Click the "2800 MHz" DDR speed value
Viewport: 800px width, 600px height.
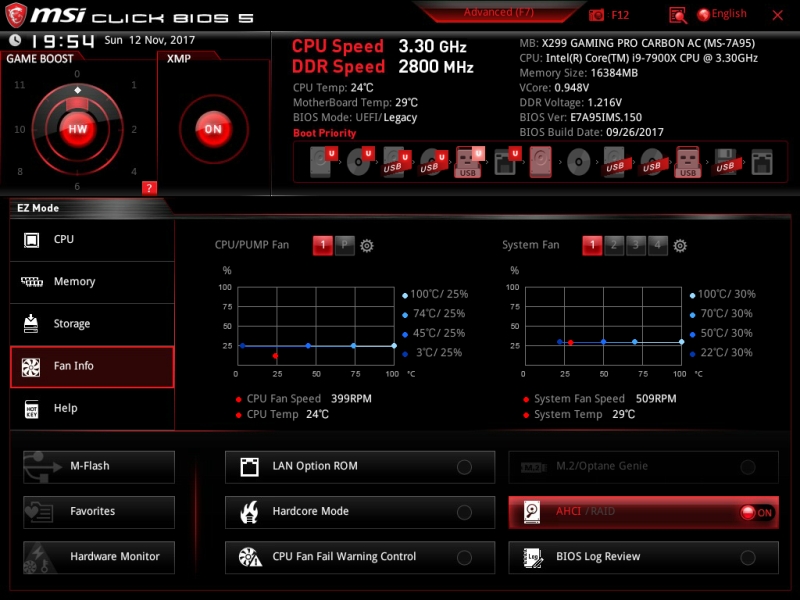[x=436, y=67]
